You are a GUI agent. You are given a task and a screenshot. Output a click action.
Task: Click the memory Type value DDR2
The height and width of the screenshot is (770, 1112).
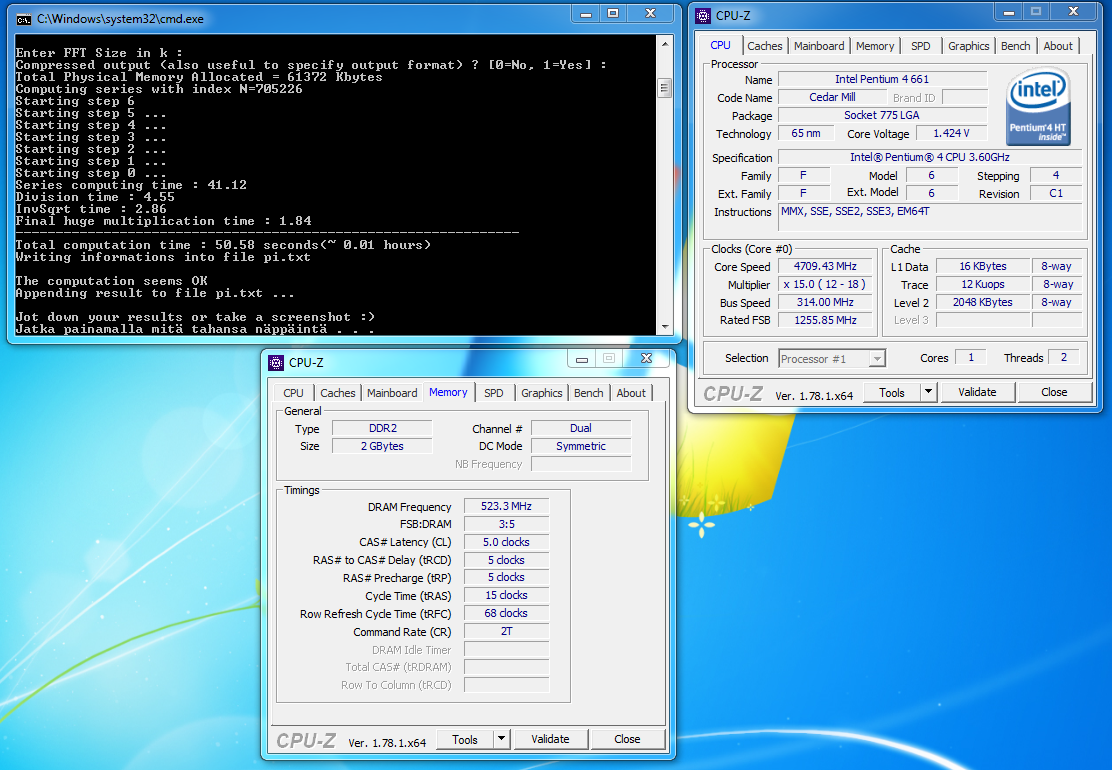click(x=382, y=428)
